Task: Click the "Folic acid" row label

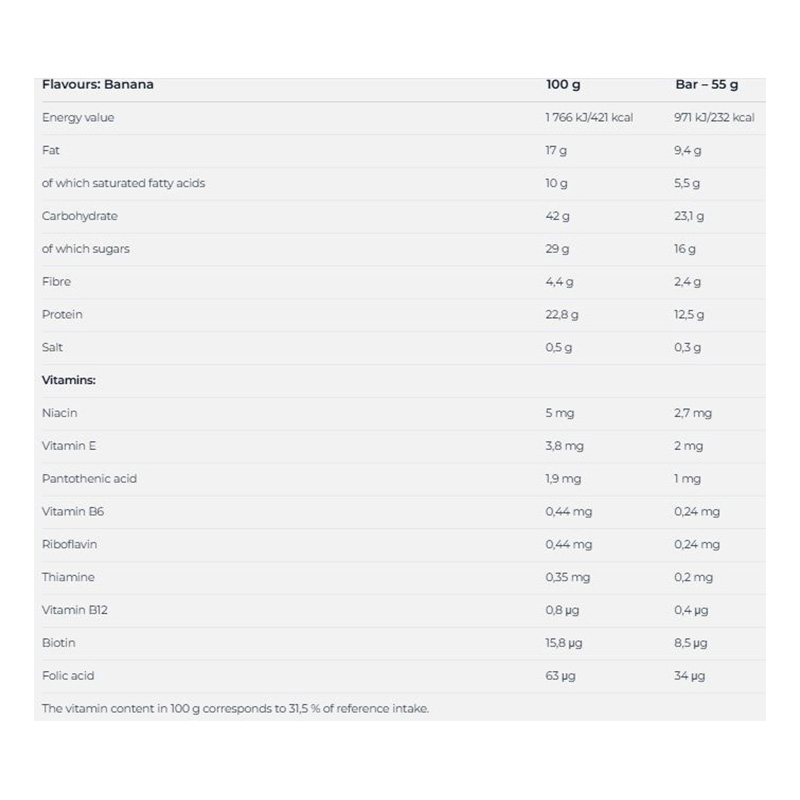Action: (x=68, y=676)
